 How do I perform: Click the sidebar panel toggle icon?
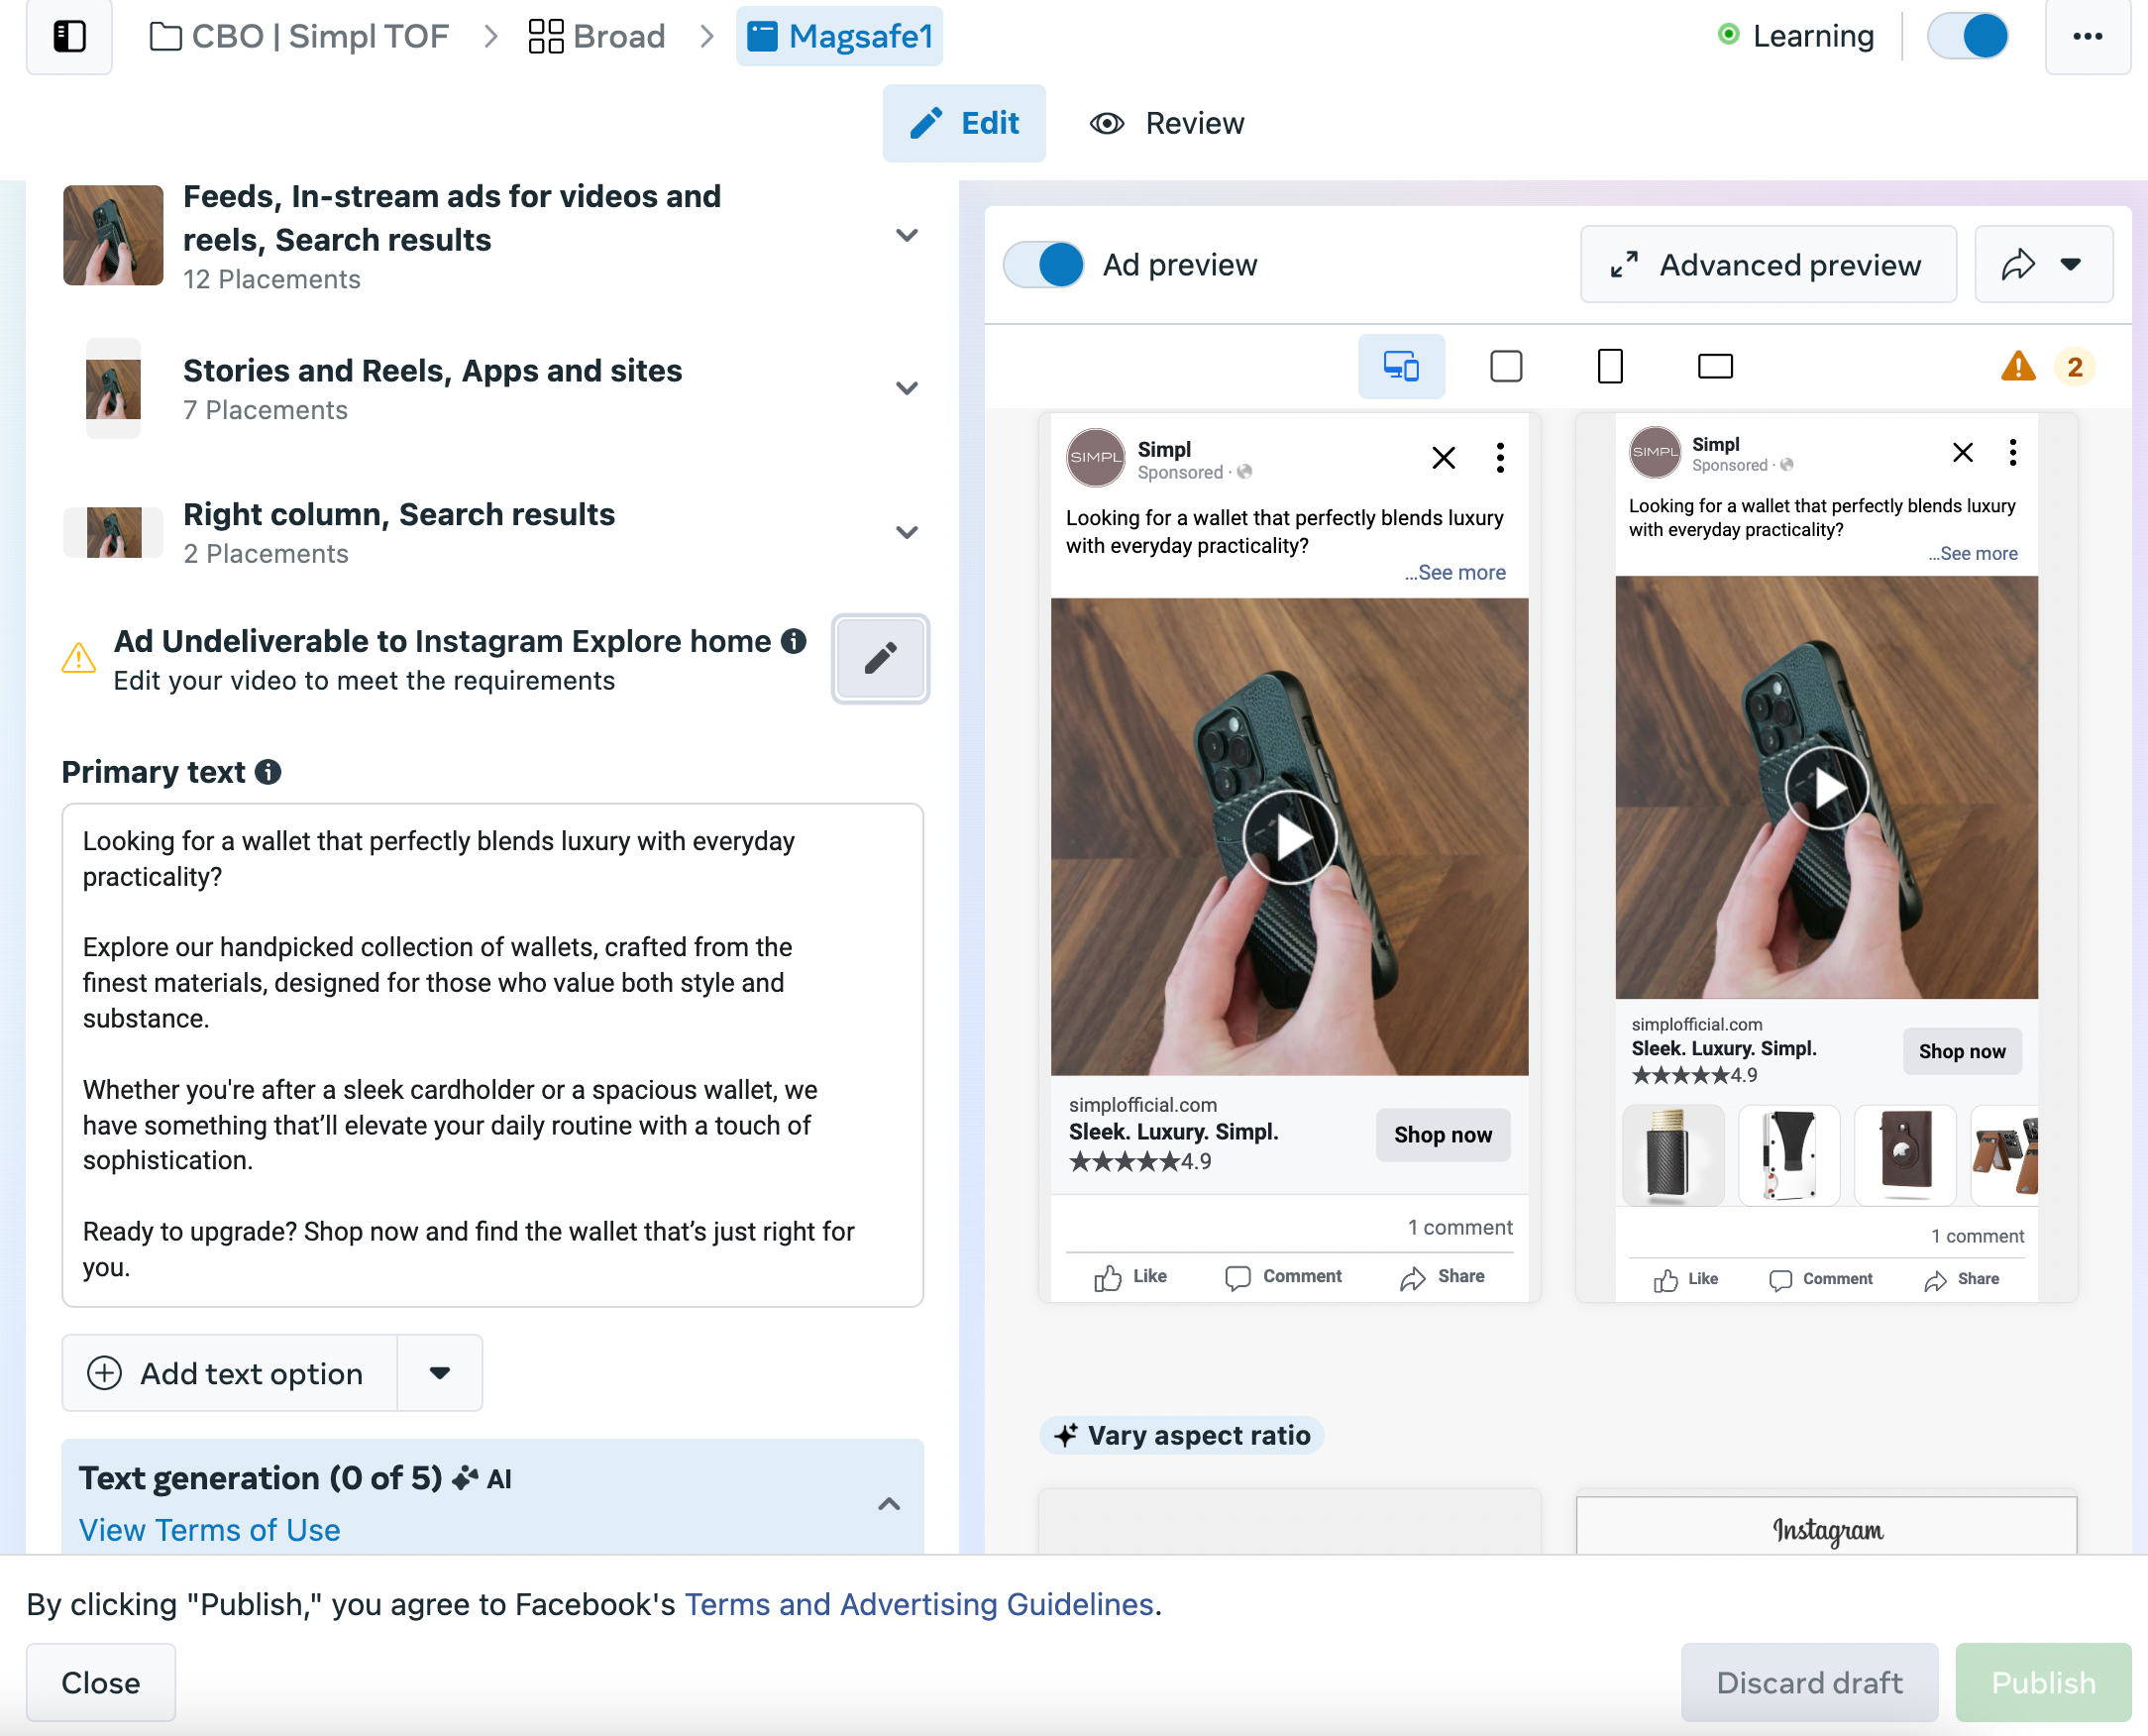[x=69, y=37]
